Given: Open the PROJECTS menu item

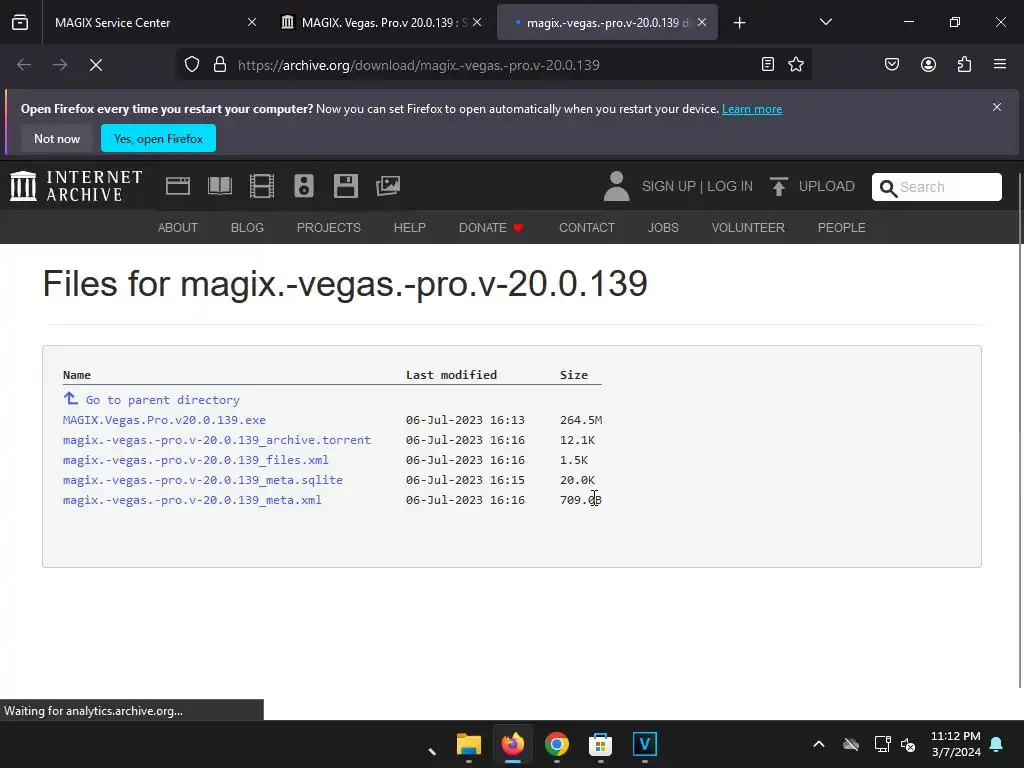Looking at the screenshot, I should 328,228.
